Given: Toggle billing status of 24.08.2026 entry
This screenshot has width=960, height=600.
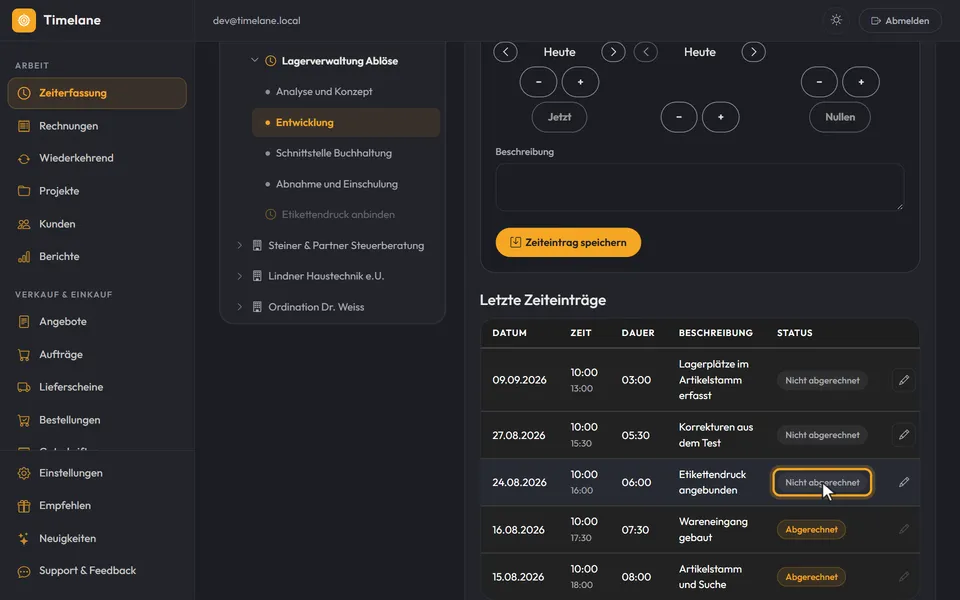Looking at the screenshot, I should tap(822, 482).
